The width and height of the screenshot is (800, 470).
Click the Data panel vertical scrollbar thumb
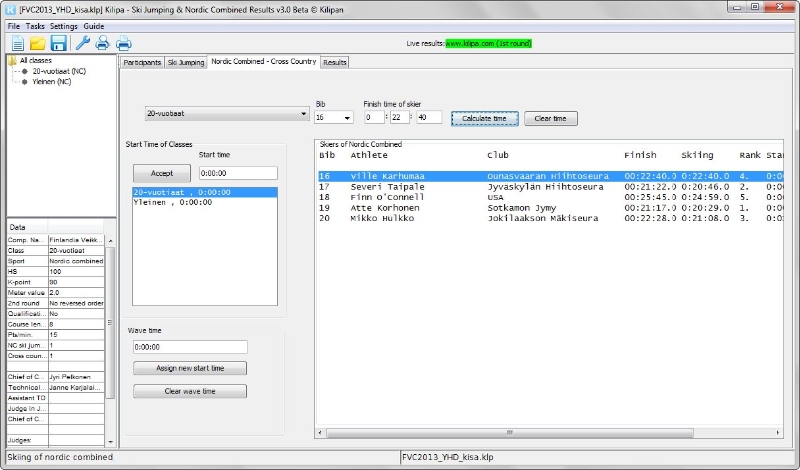point(110,323)
